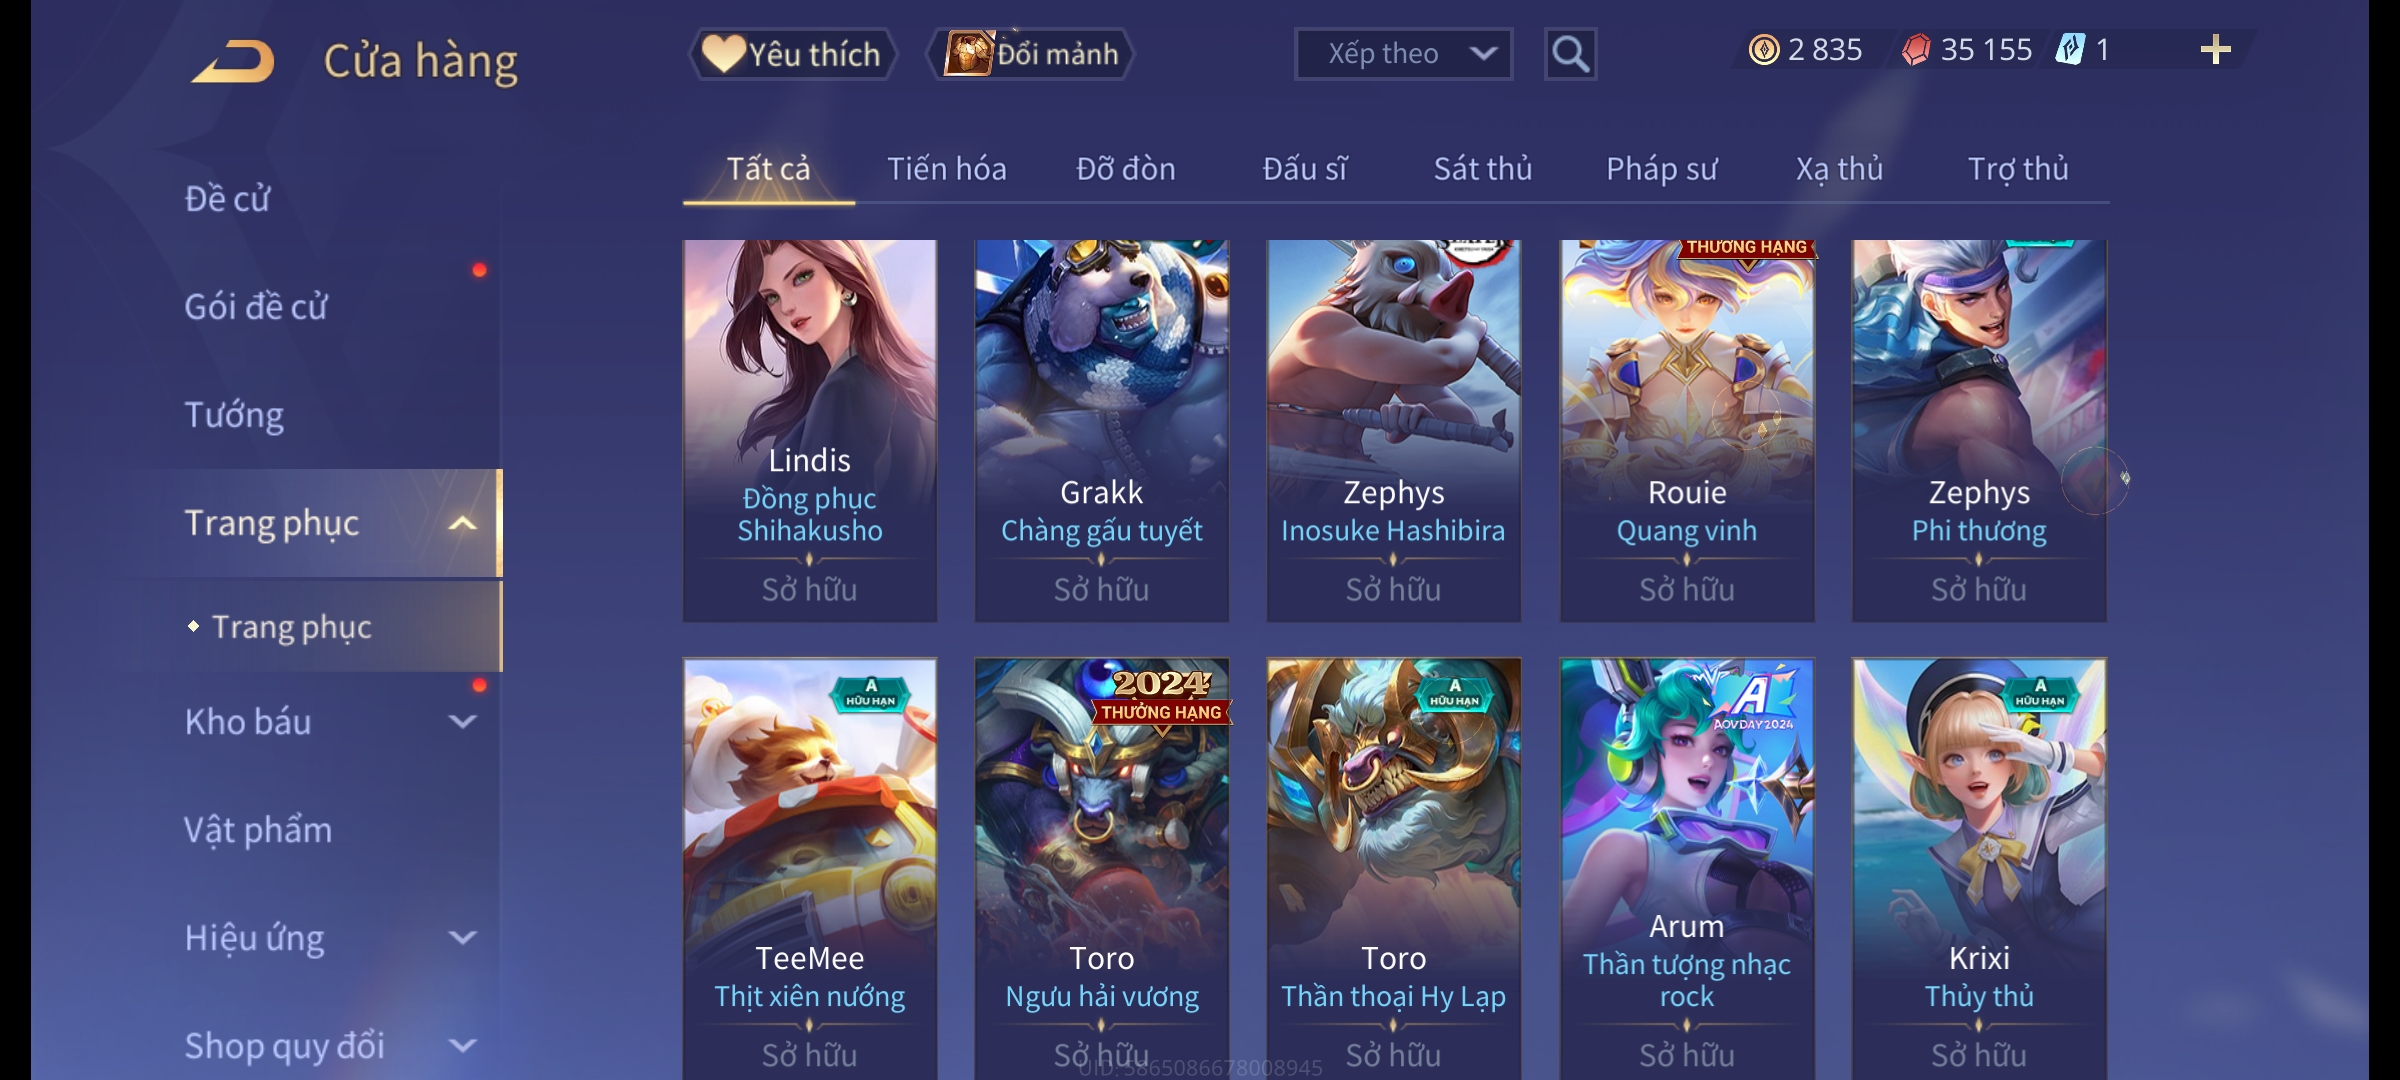Select Lindis Đồng phục Shihakusho skin card
Viewport: 2400px width, 1080px height.
click(810, 431)
